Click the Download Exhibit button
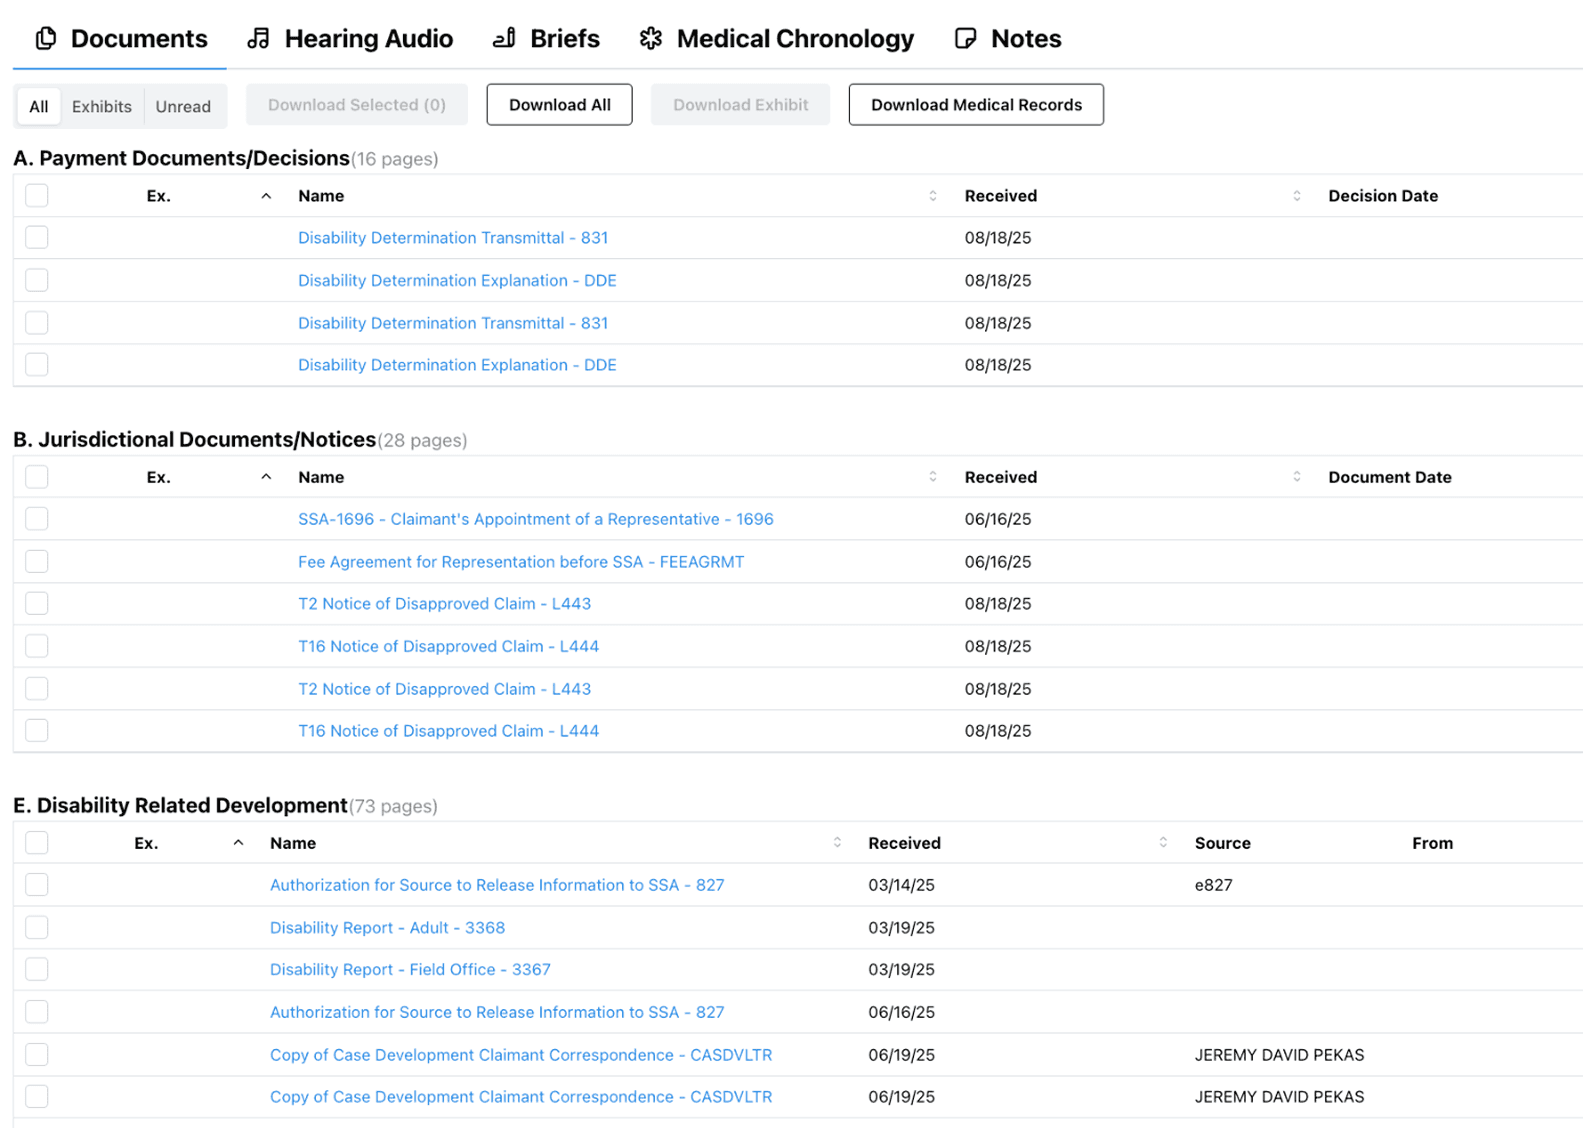The height and width of the screenshot is (1128, 1584). pyautogui.click(x=740, y=105)
